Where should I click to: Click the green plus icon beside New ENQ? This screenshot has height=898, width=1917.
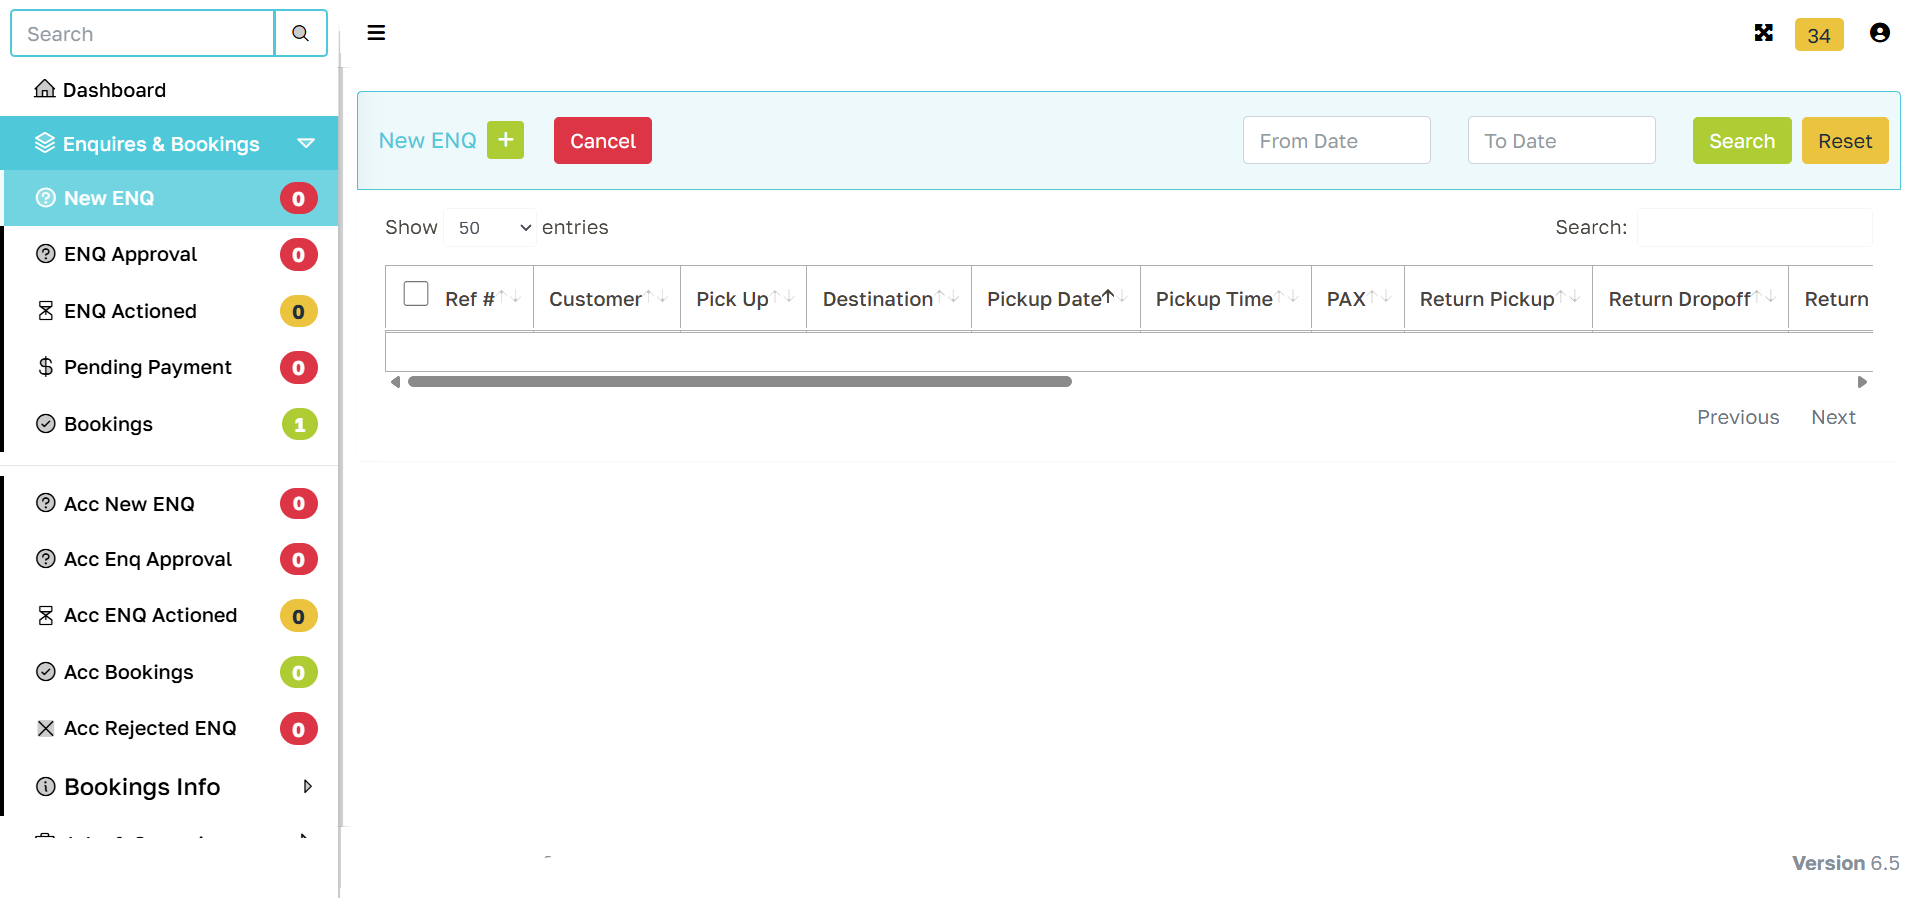(505, 140)
